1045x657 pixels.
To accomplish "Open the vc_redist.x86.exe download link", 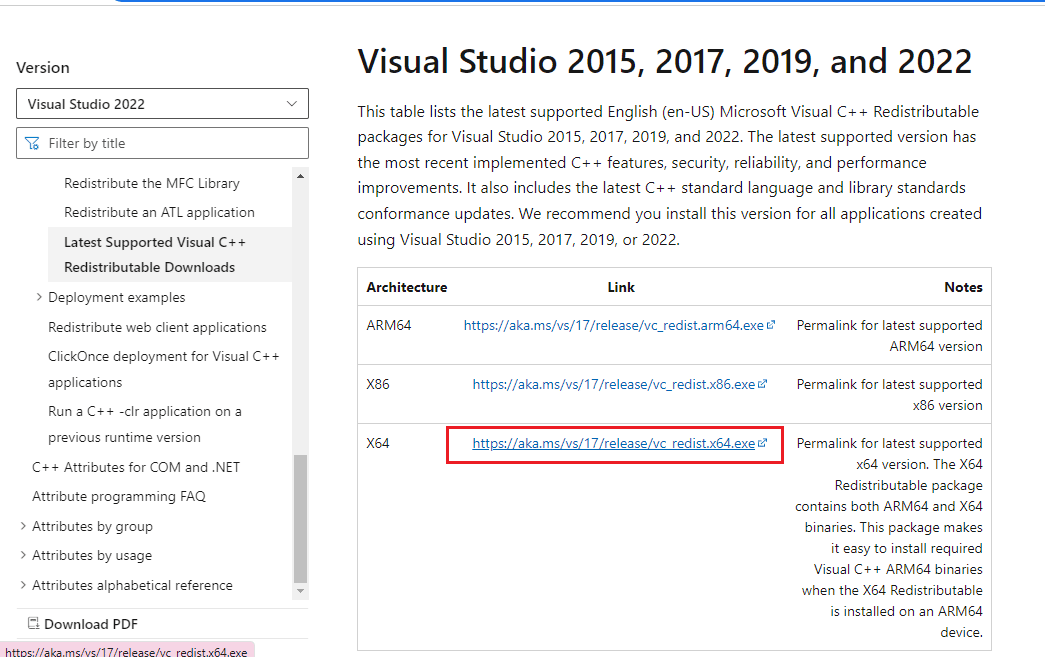I will (613, 384).
